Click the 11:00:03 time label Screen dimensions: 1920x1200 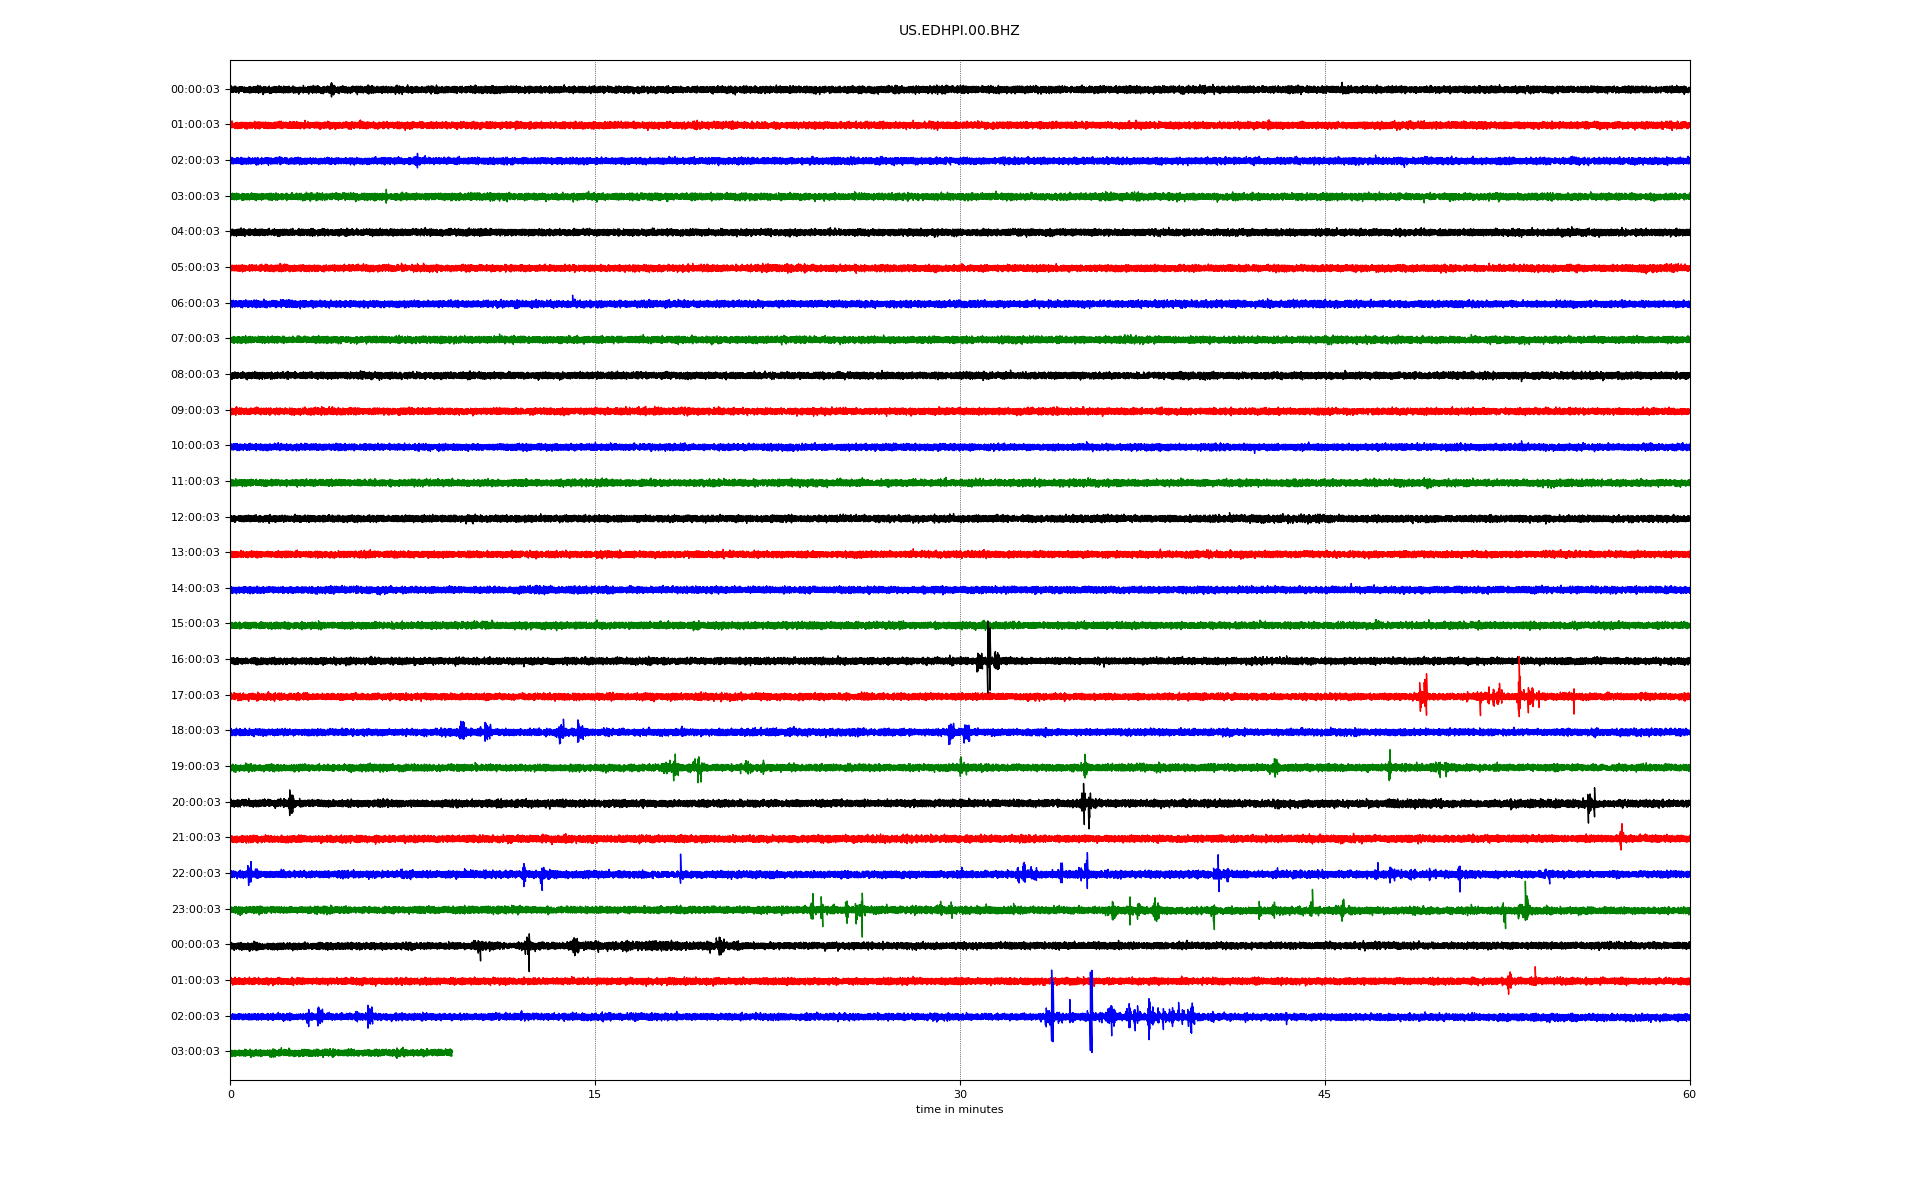195,482
